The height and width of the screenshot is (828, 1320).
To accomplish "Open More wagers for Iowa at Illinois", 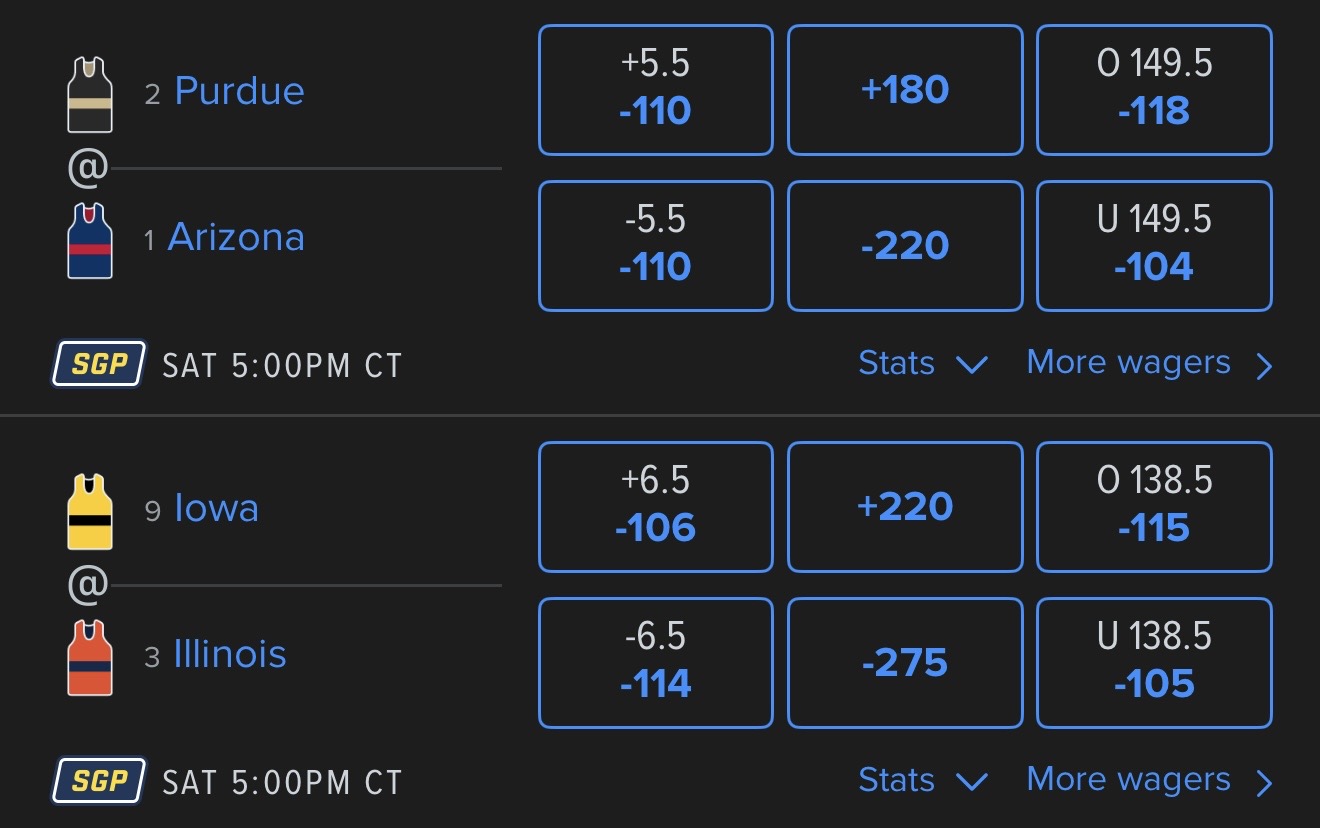I will pyautogui.click(x=1149, y=780).
